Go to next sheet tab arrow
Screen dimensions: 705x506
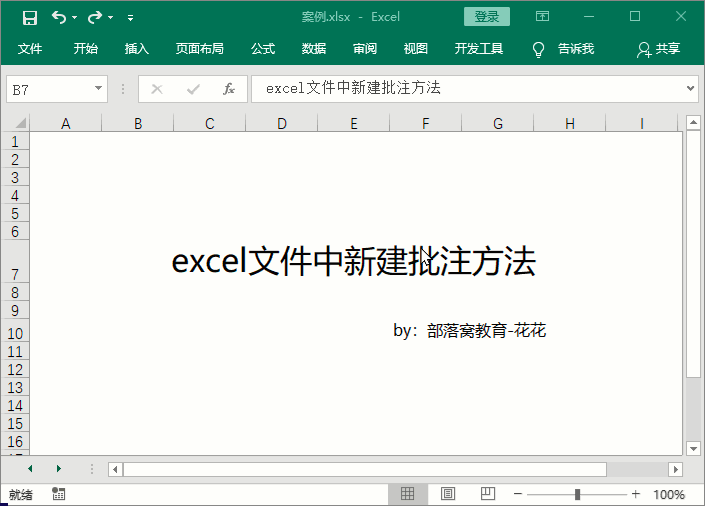click(58, 469)
